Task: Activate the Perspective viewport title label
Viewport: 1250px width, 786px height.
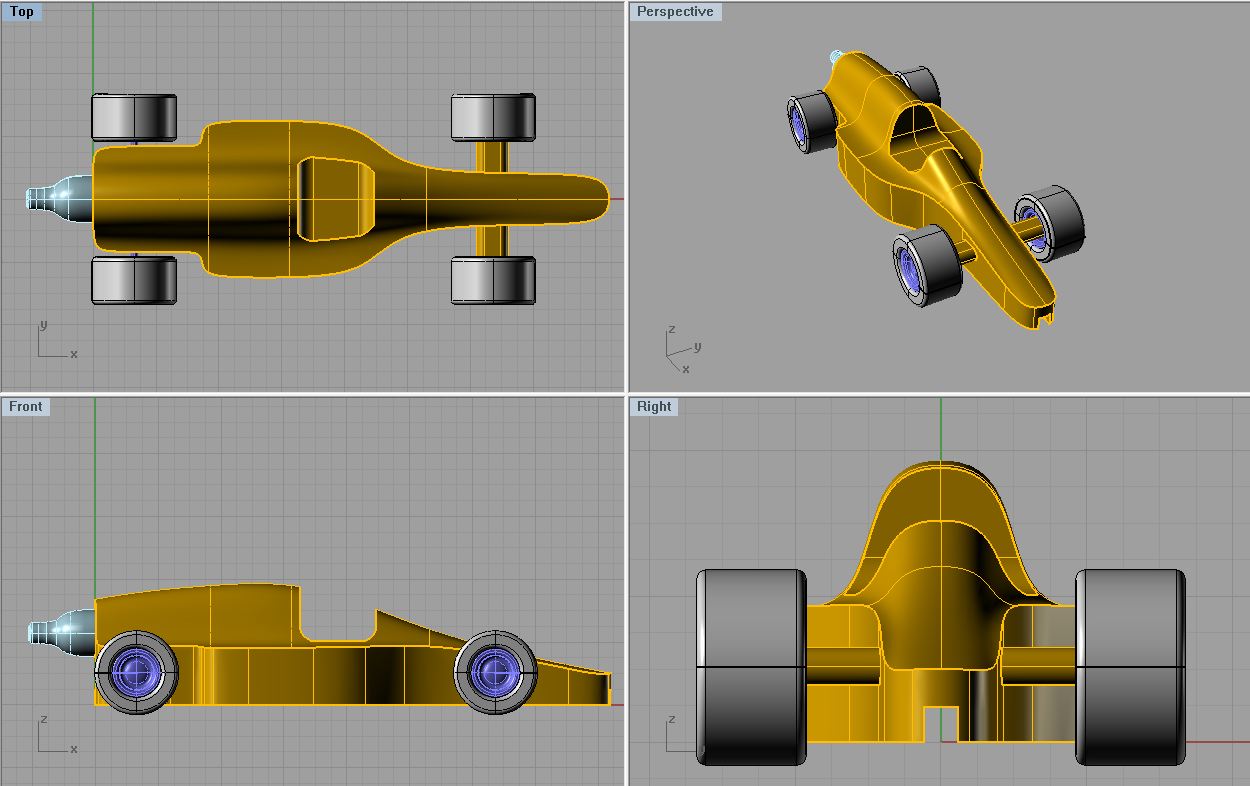Action: 675,12
